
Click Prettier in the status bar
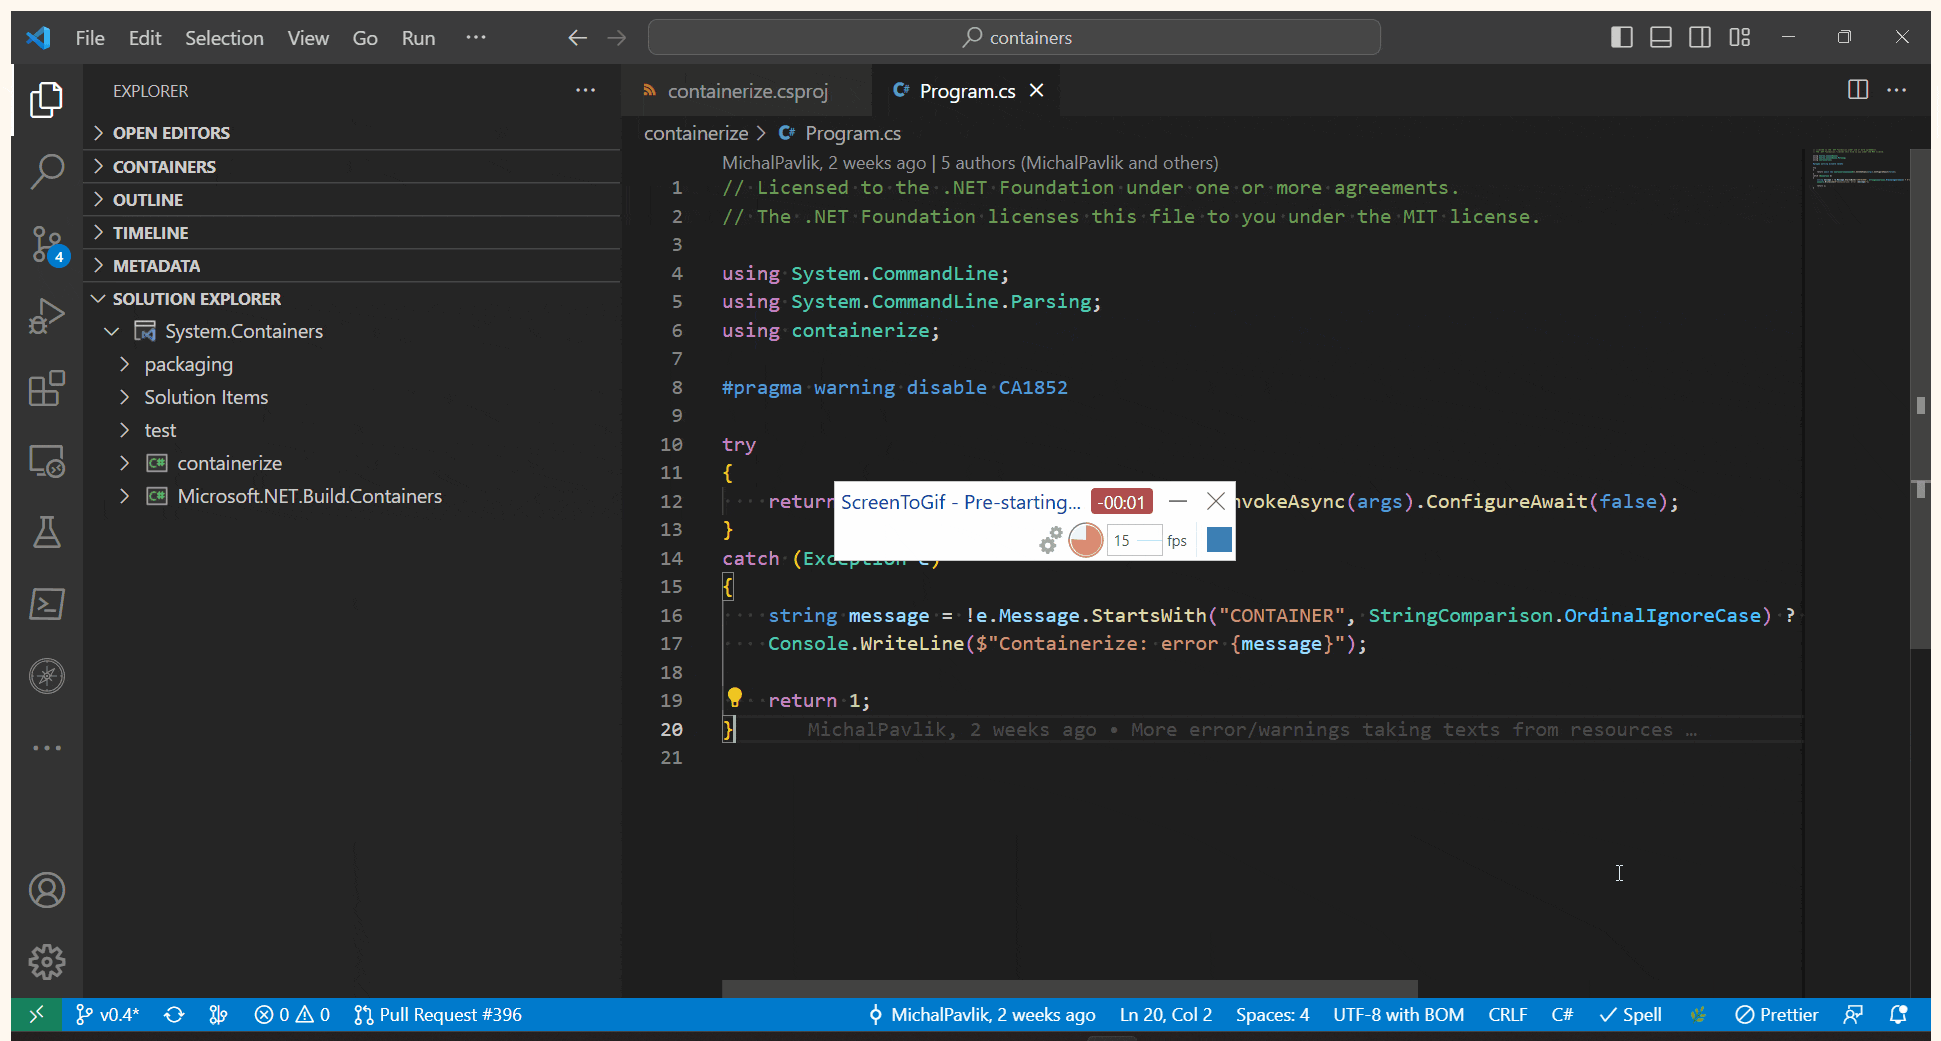[x=1777, y=1014]
